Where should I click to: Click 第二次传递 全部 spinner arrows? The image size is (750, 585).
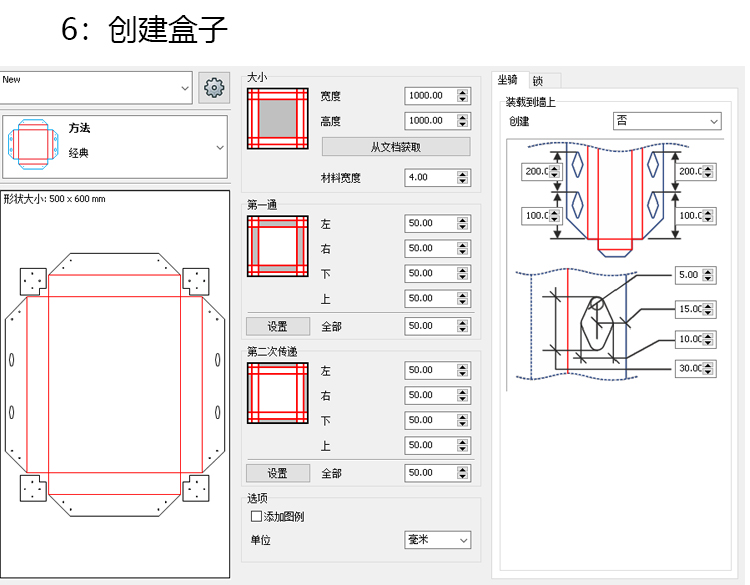tap(463, 473)
